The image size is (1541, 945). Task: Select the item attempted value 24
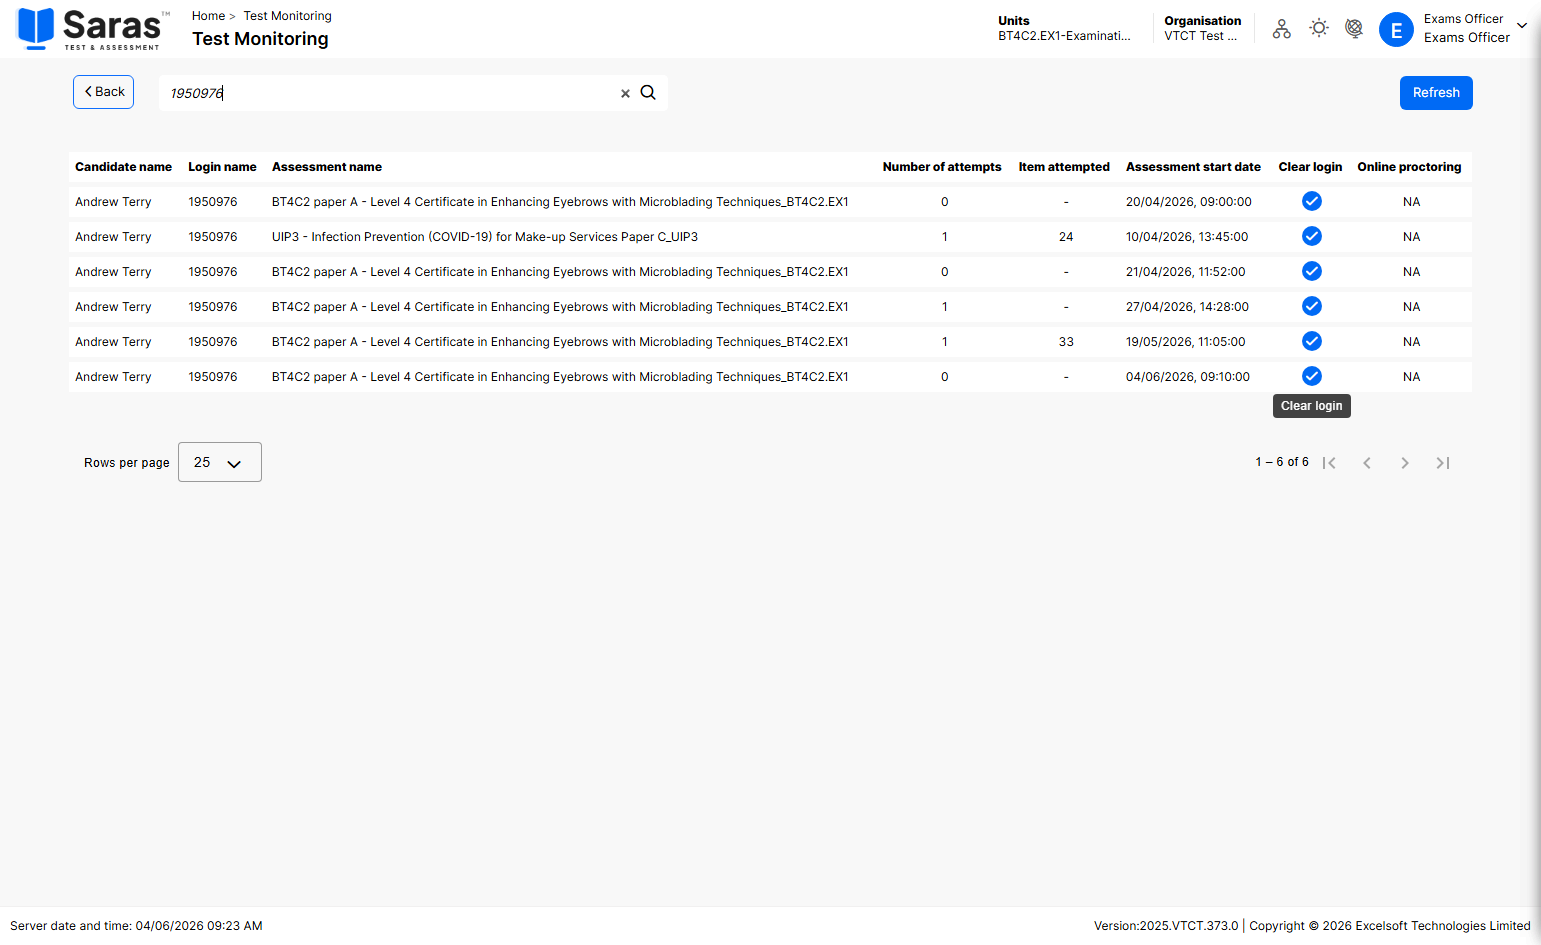click(x=1066, y=237)
